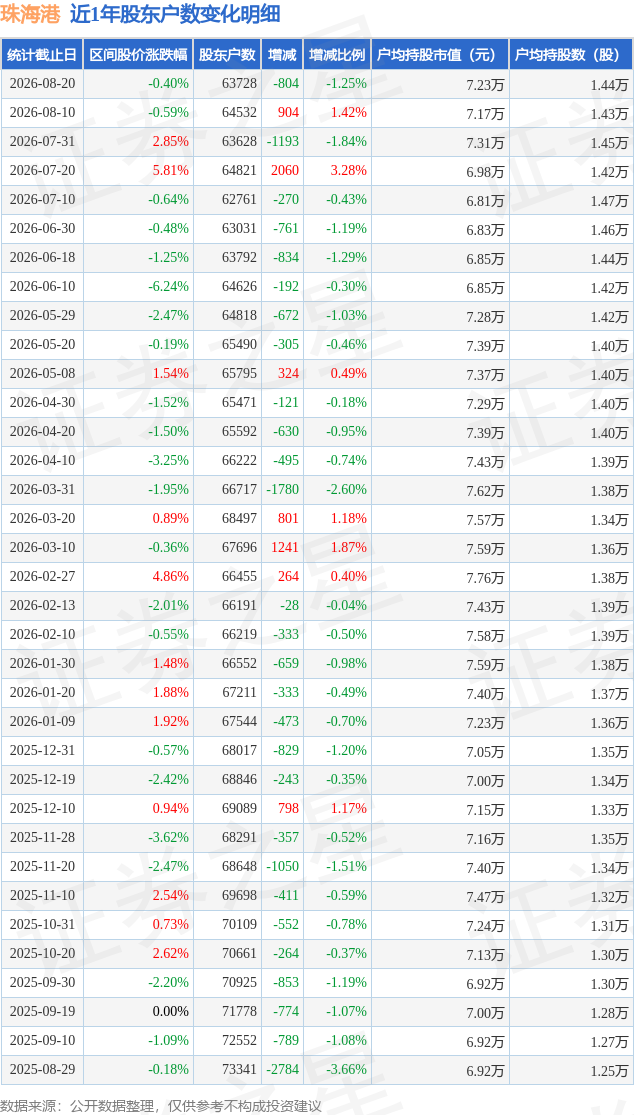Click the 0.00% price change cell
Screen dimensions: 634x1115
[x=171, y=1011]
